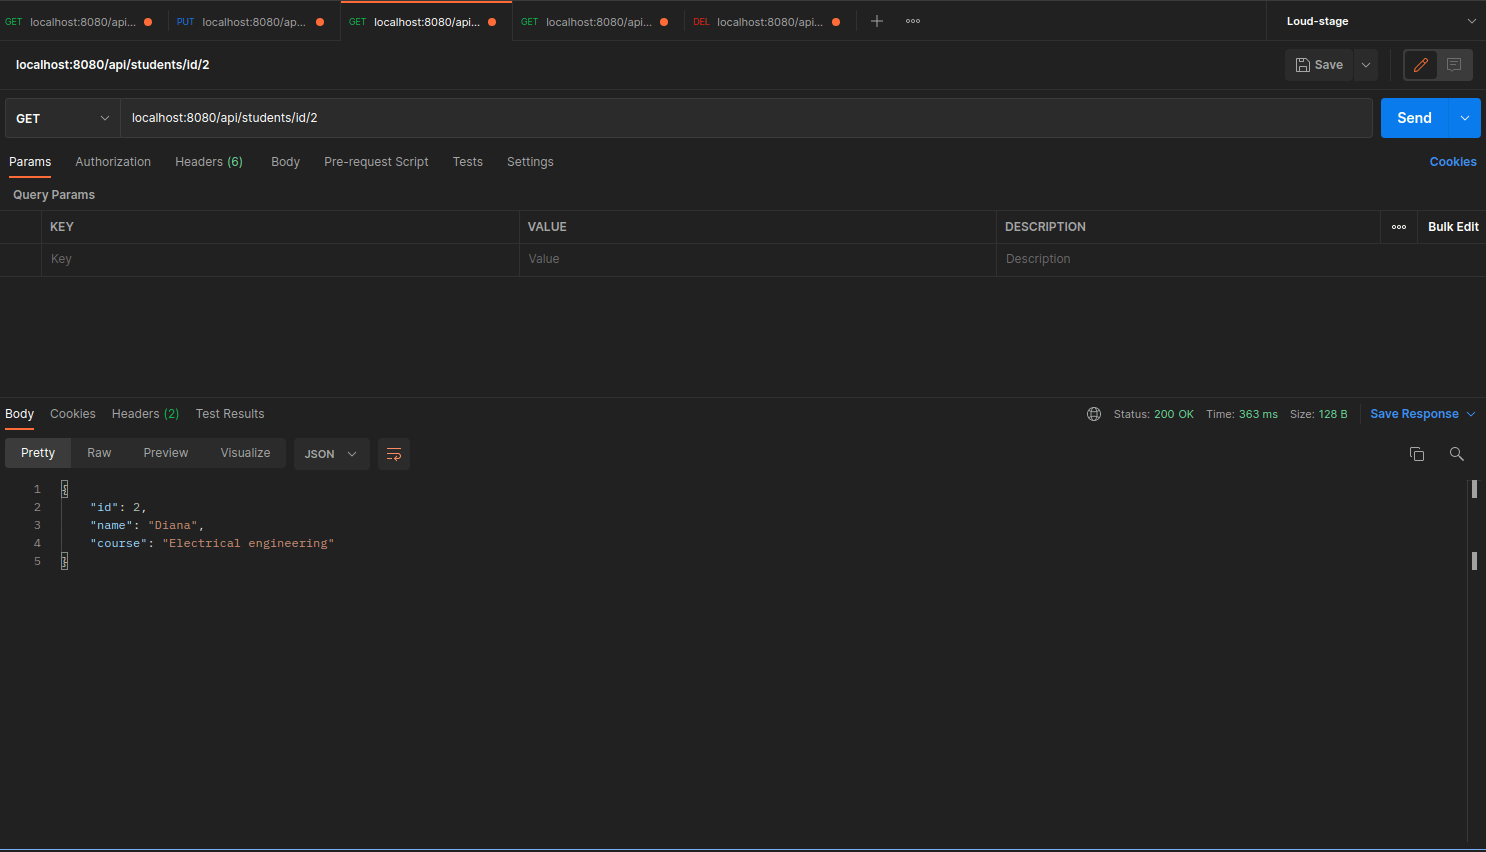Click the request URL input field
The image size is (1486, 852).
point(746,118)
